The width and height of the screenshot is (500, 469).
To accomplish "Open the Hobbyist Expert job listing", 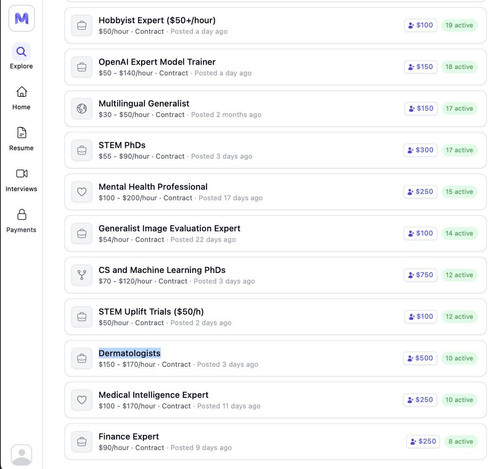I will click(275, 25).
